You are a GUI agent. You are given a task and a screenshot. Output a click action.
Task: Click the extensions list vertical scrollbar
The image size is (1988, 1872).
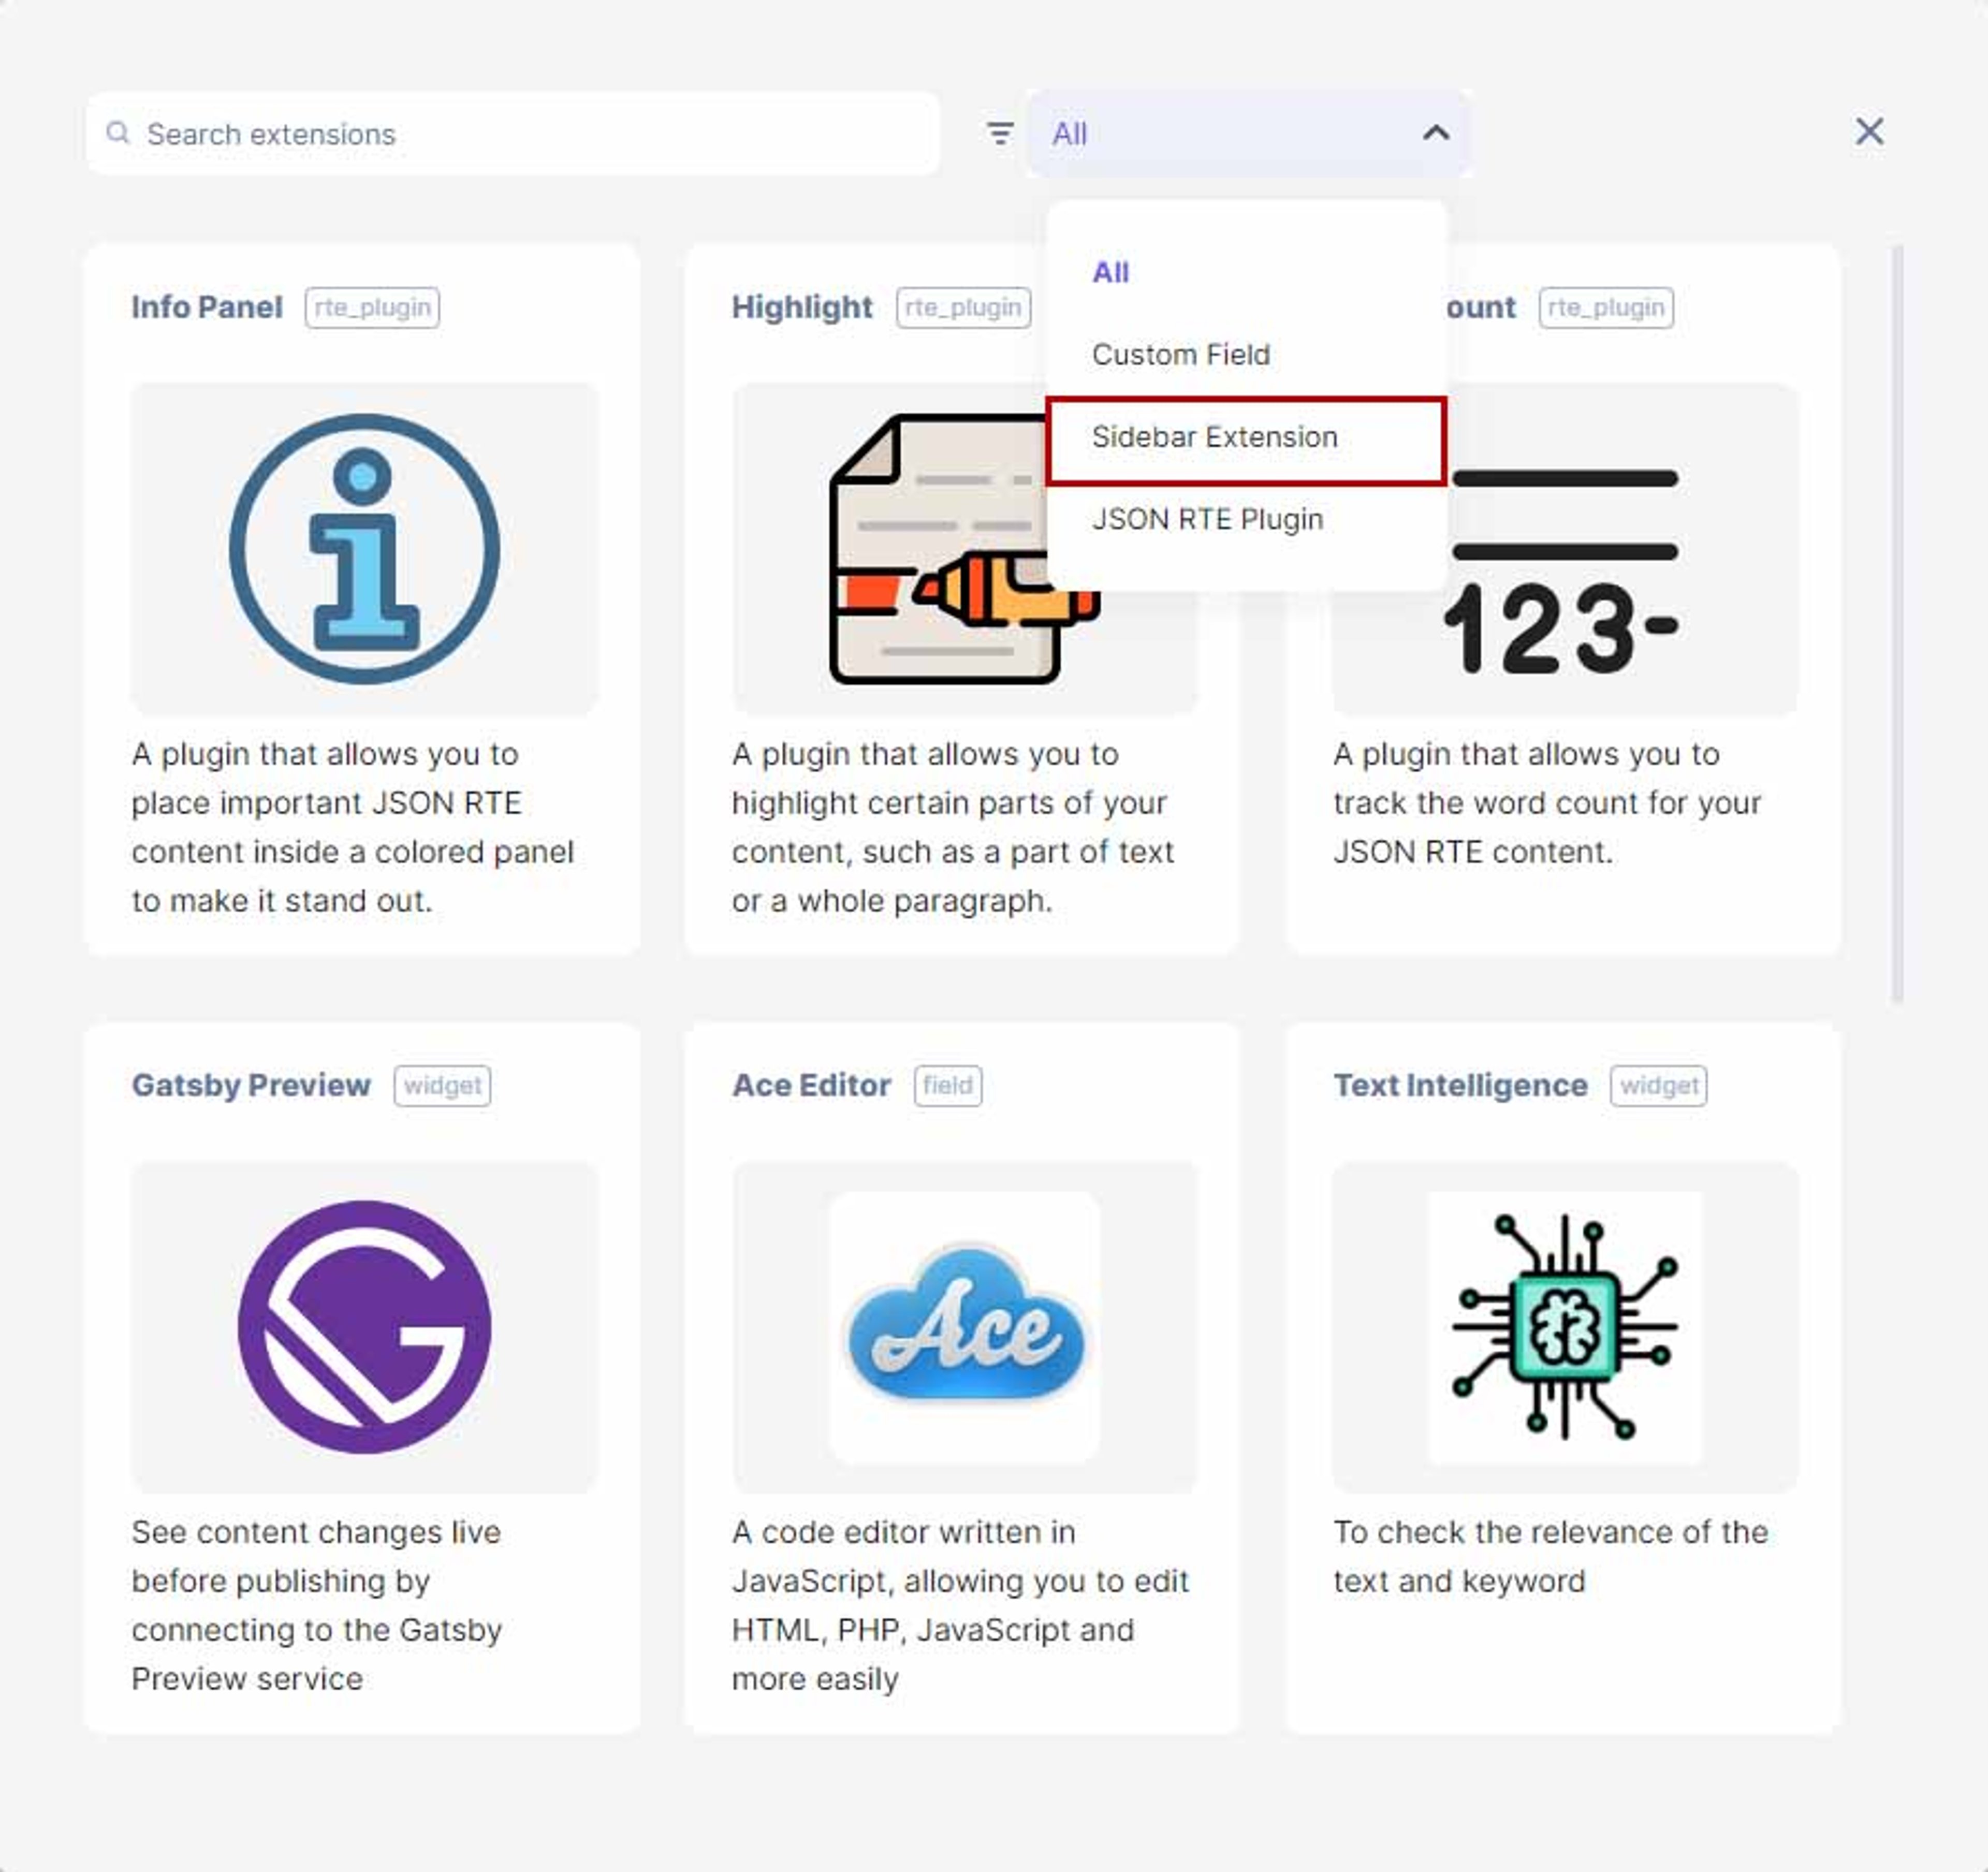(1897, 623)
